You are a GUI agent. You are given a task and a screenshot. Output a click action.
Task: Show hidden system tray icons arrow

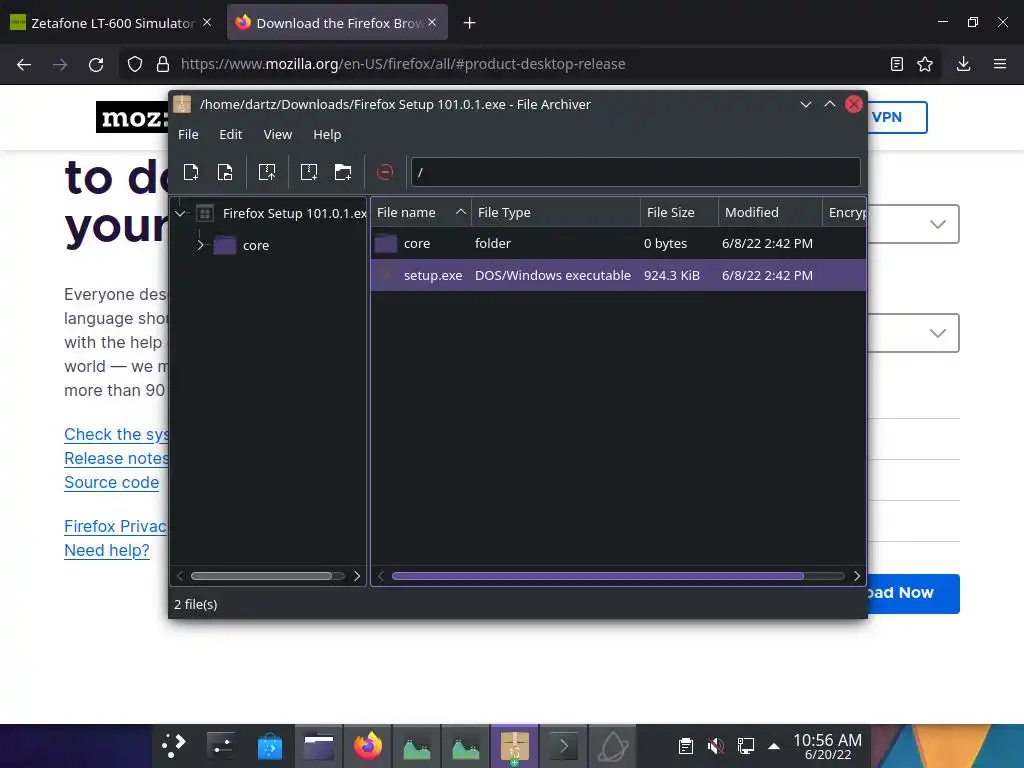coord(774,746)
